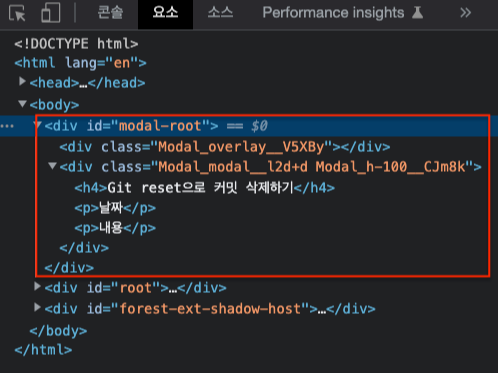Image resolution: width=498 pixels, height=373 pixels.
Task: Expand the forest-ext-shadow-host div
Action: [37, 307]
